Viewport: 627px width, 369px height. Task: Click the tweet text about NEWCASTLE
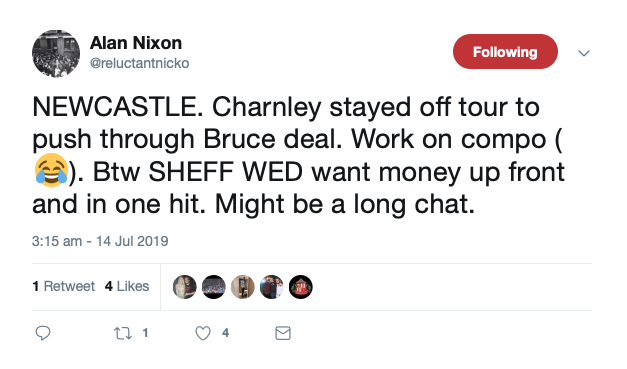(298, 156)
